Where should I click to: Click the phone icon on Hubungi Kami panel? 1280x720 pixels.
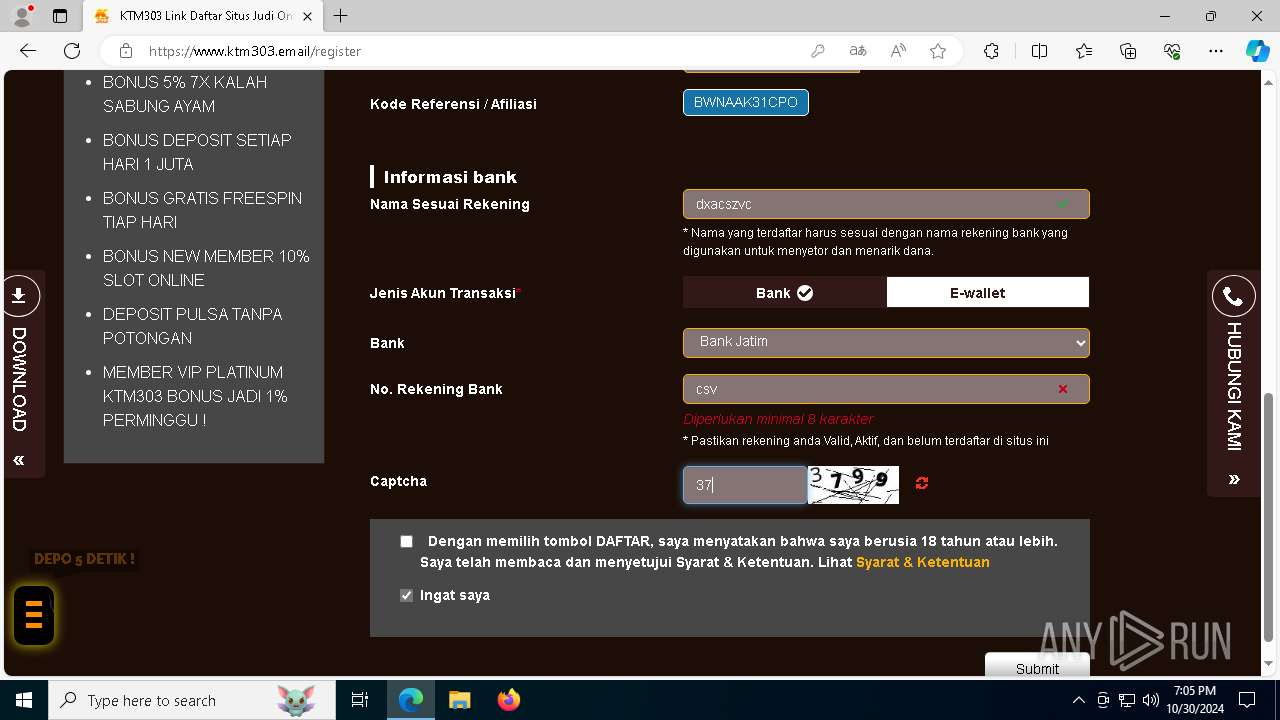coord(1233,297)
